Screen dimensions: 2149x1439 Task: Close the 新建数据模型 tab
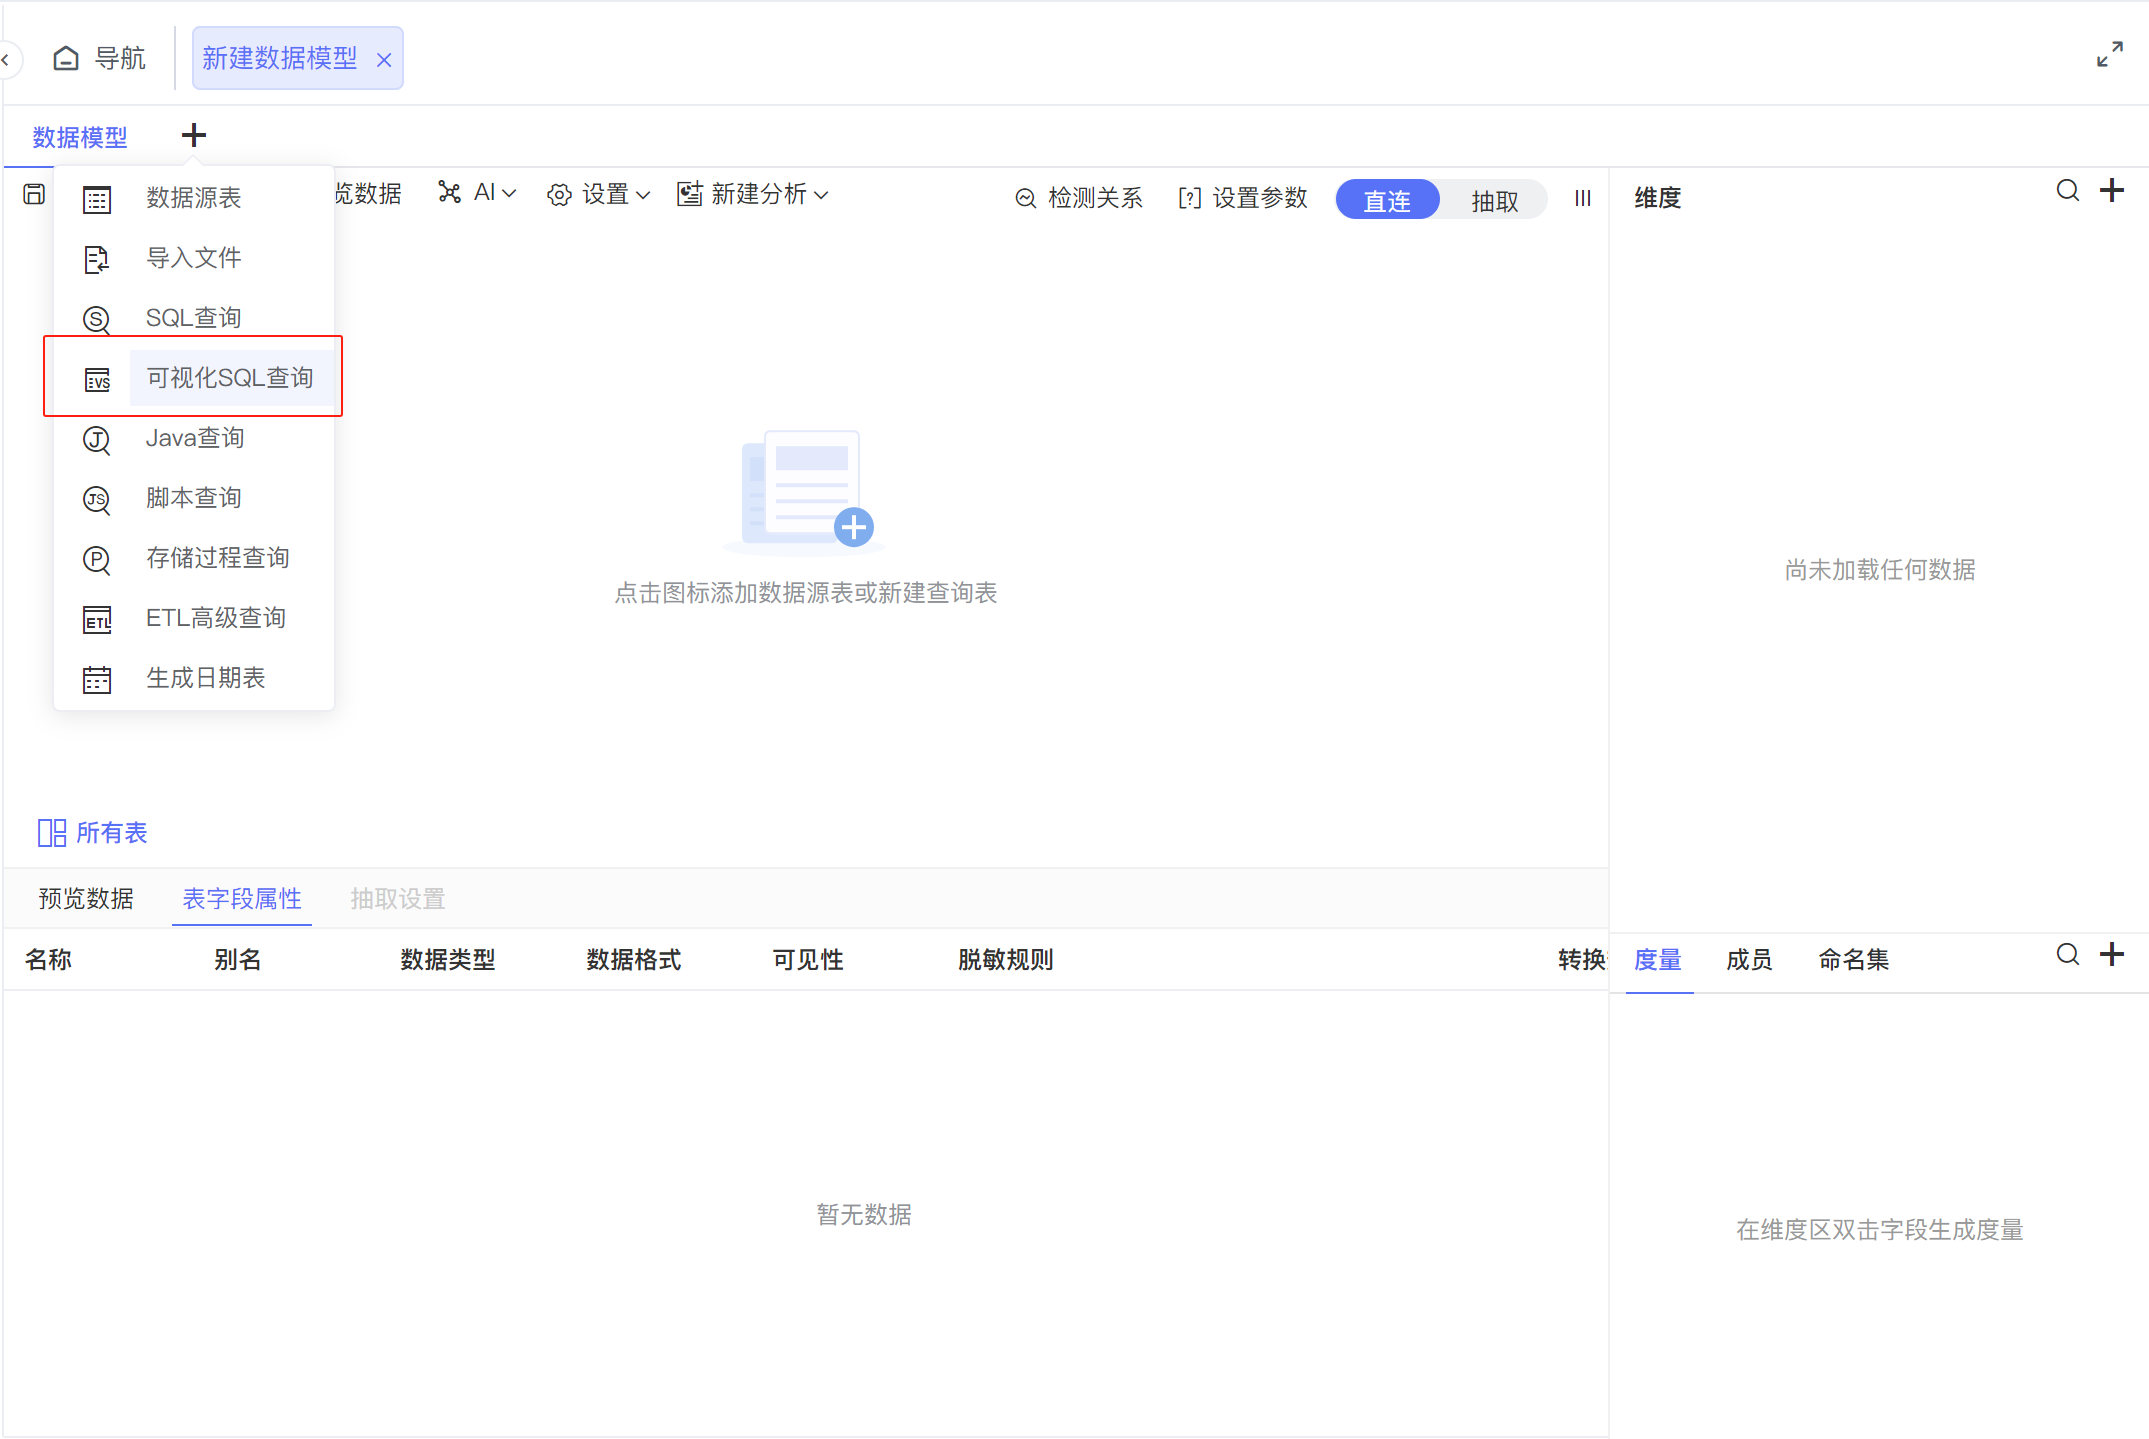pyautogui.click(x=384, y=60)
